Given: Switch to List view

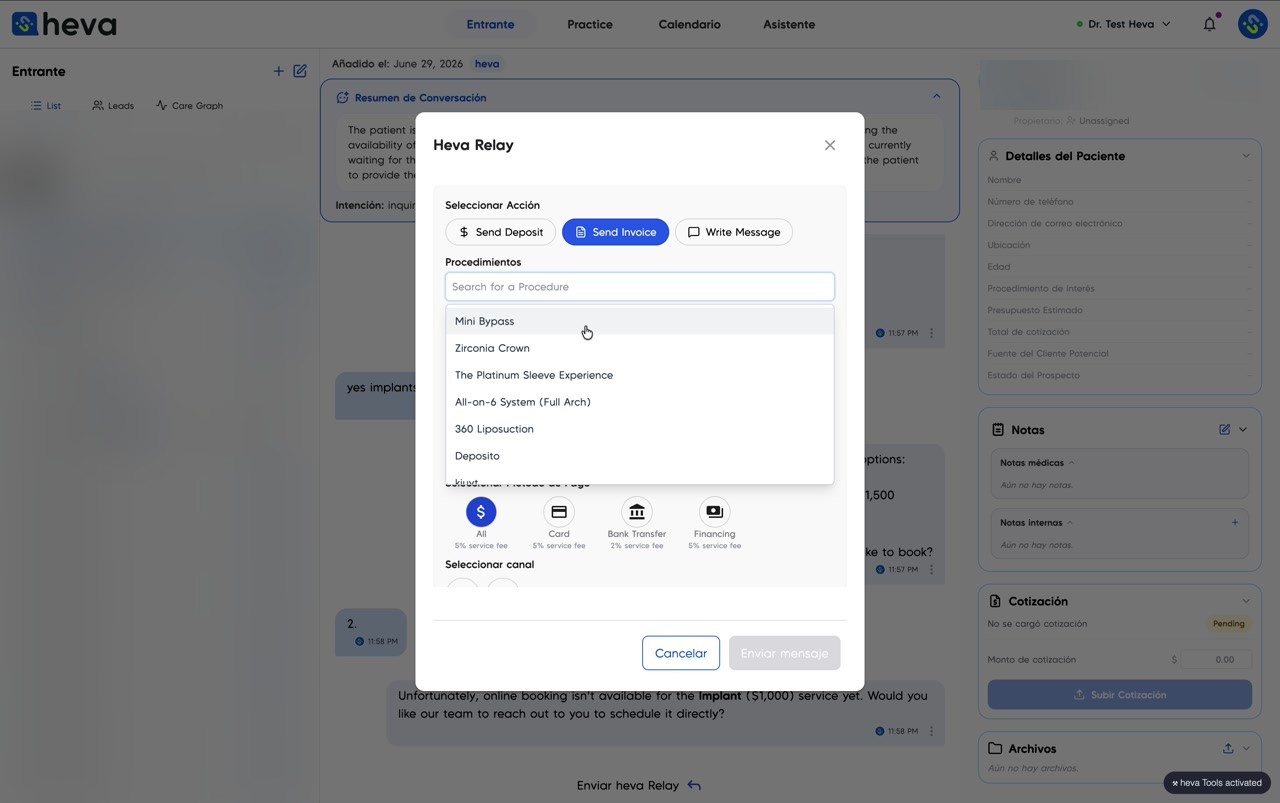Looking at the screenshot, I should (46, 105).
